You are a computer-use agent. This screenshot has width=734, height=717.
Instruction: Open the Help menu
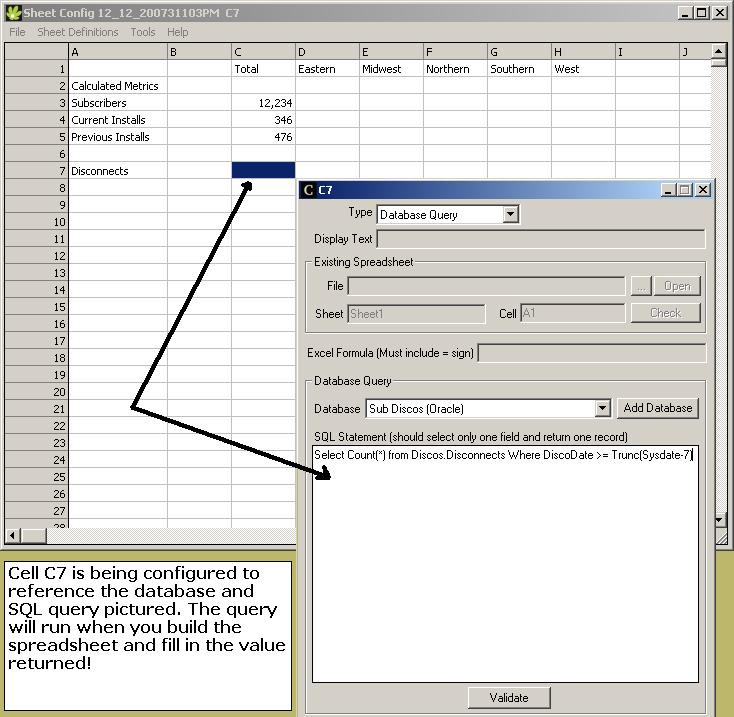tap(177, 32)
